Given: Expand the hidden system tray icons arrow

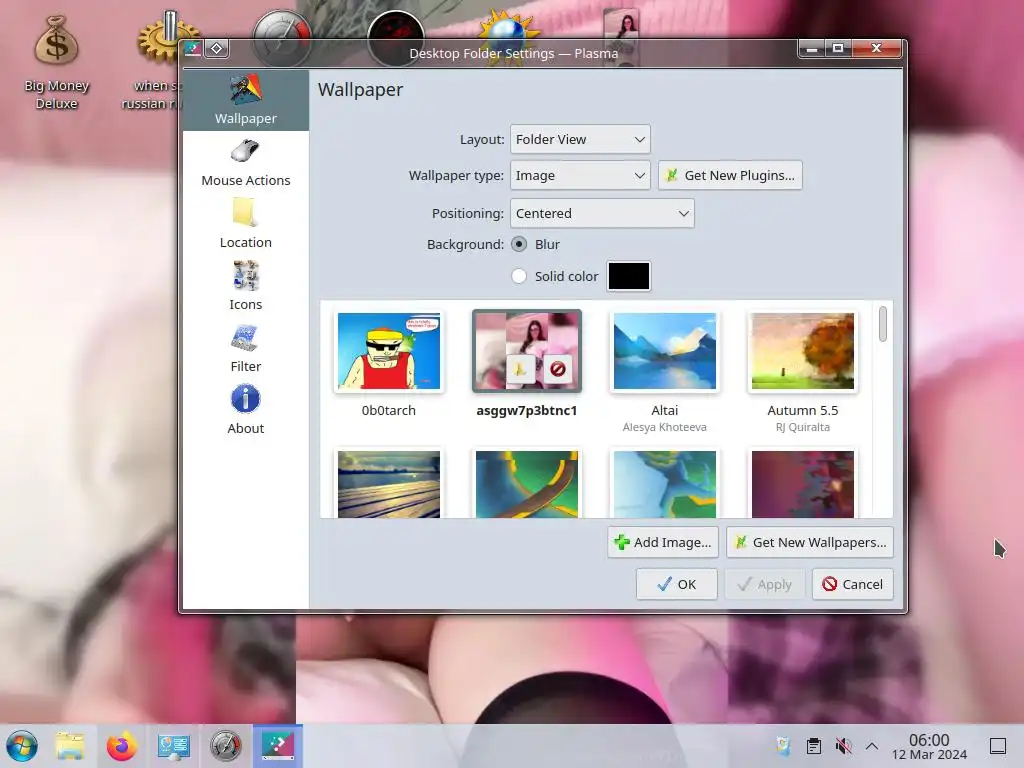Looking at the screenshot, I should tap(872, 746).
